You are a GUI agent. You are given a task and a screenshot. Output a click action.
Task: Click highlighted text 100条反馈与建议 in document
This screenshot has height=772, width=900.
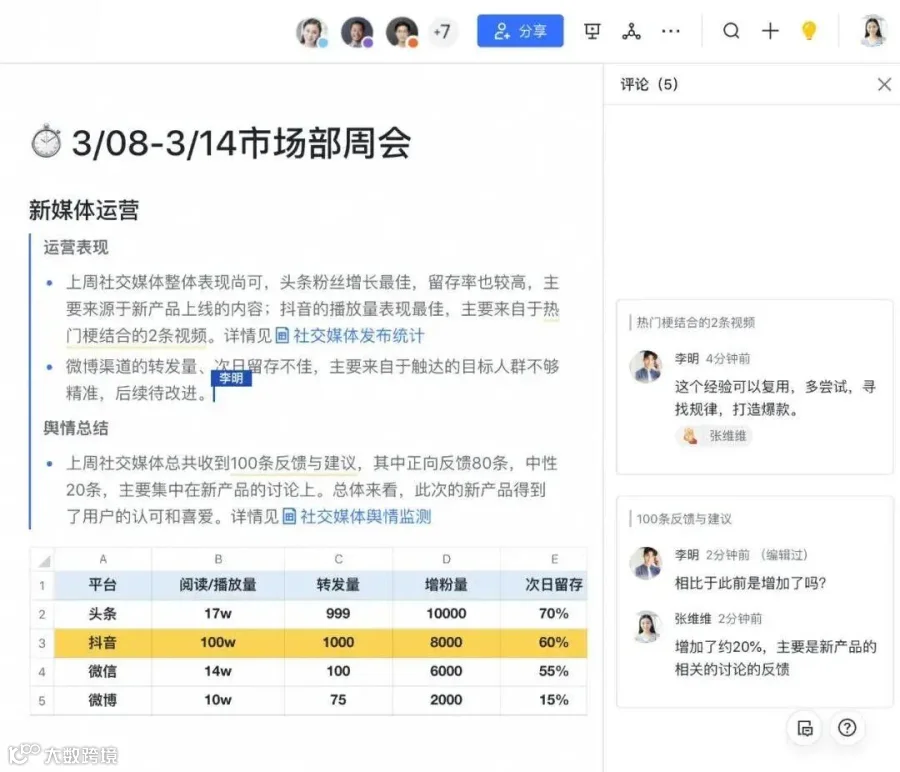pyautogui.click(x=293, y=463)
